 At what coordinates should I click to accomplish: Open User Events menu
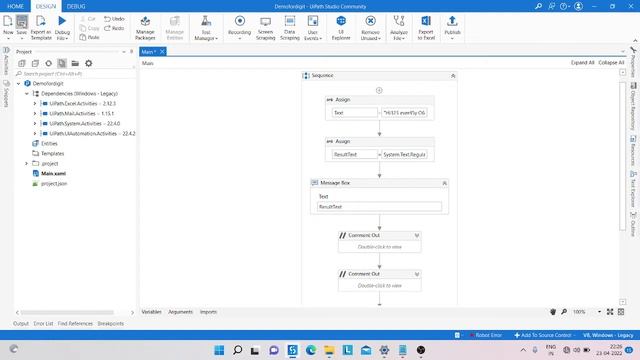(x=313, y=27)
